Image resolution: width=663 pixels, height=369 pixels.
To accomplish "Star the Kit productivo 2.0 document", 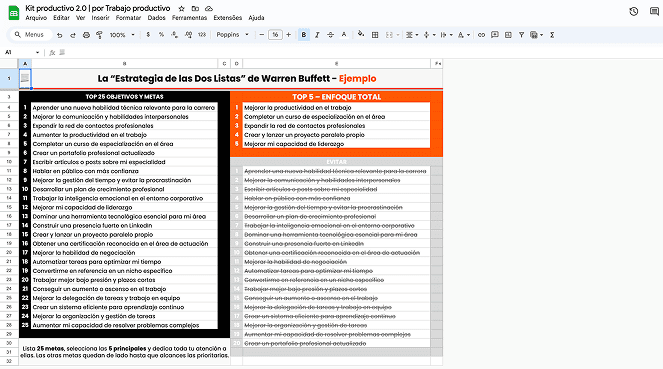I will (x=181, y=8).
